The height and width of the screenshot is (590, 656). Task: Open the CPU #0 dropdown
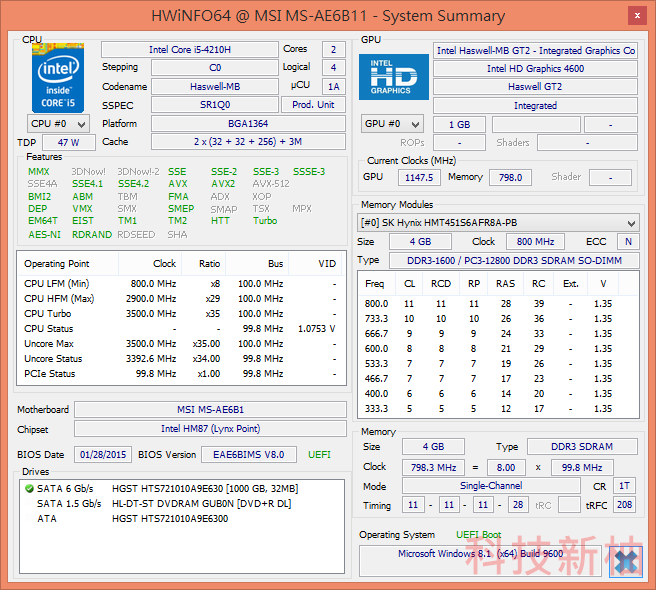tap(58, 124)
